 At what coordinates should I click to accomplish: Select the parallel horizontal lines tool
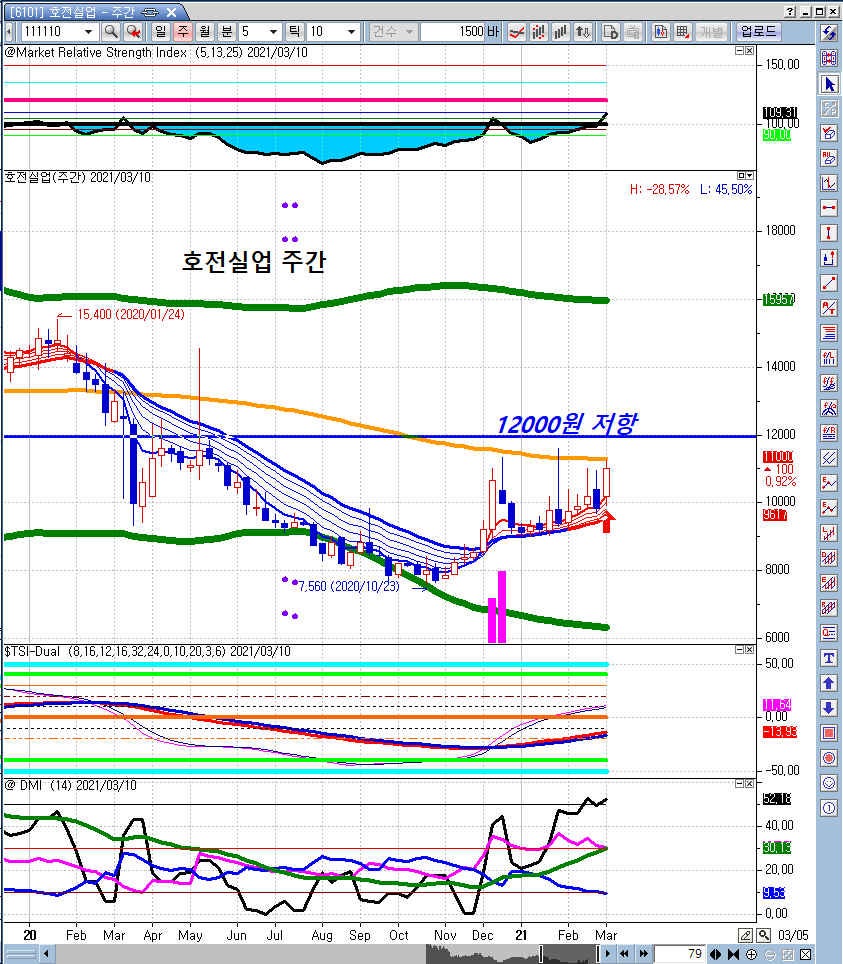(x=829, y=333)
